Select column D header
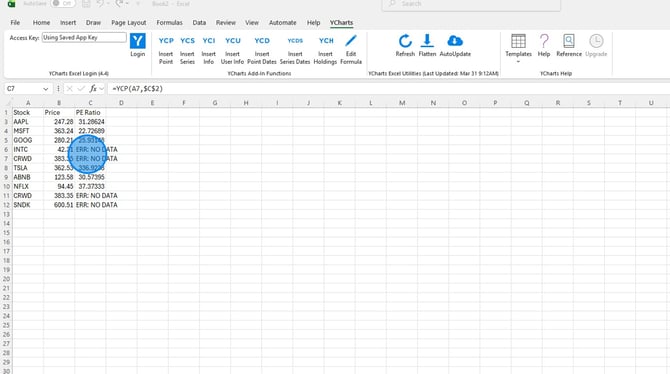The width and height of the screenshot is (670, 374). click(x=121, y=103)
